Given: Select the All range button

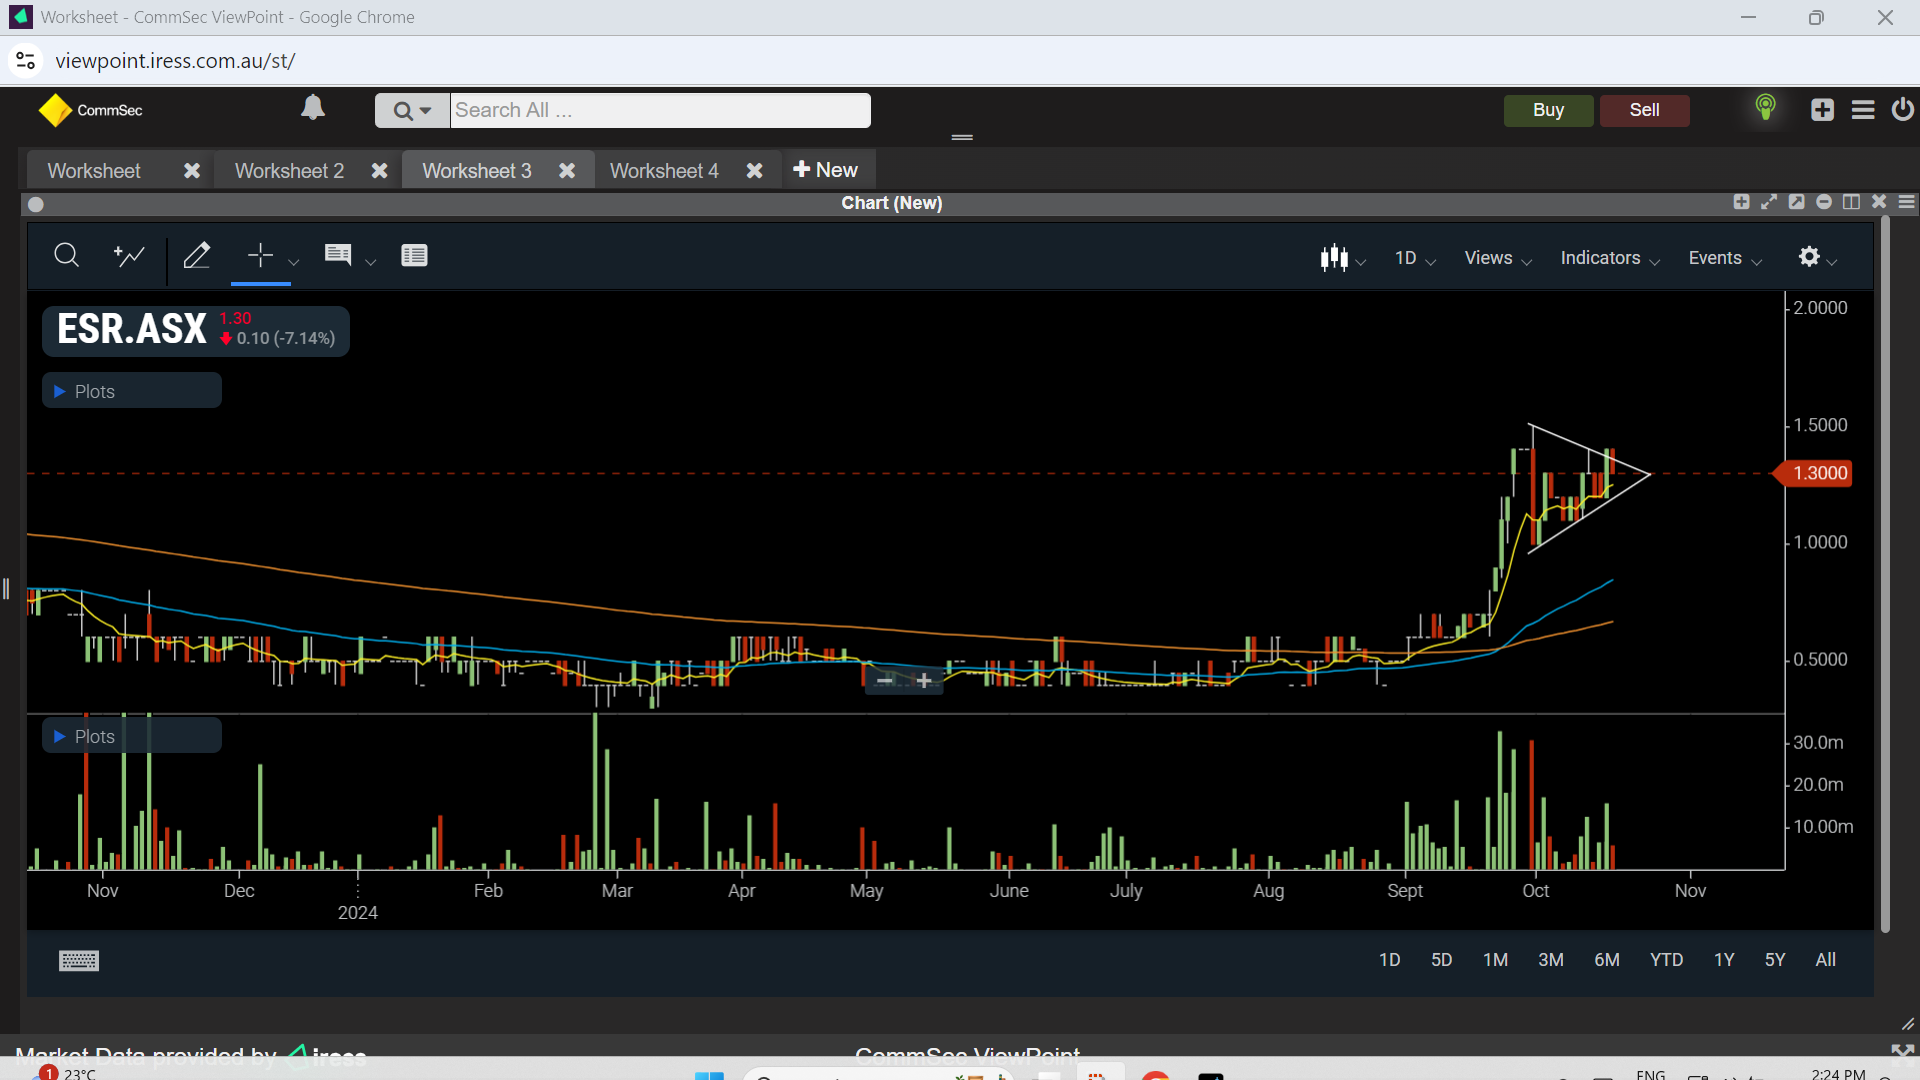Looking at the screenshot, I should [x=1826, y=960].
